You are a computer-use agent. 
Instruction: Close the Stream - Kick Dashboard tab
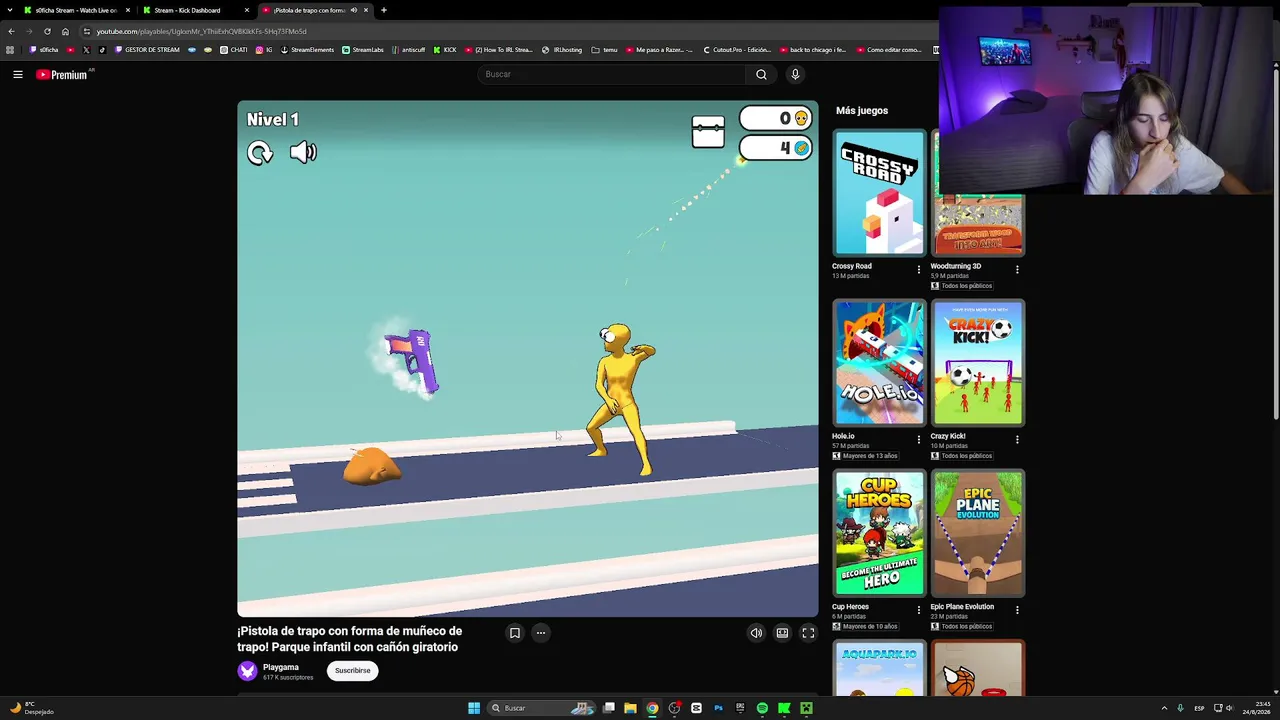pyautogui.click(x=246, y=10)
